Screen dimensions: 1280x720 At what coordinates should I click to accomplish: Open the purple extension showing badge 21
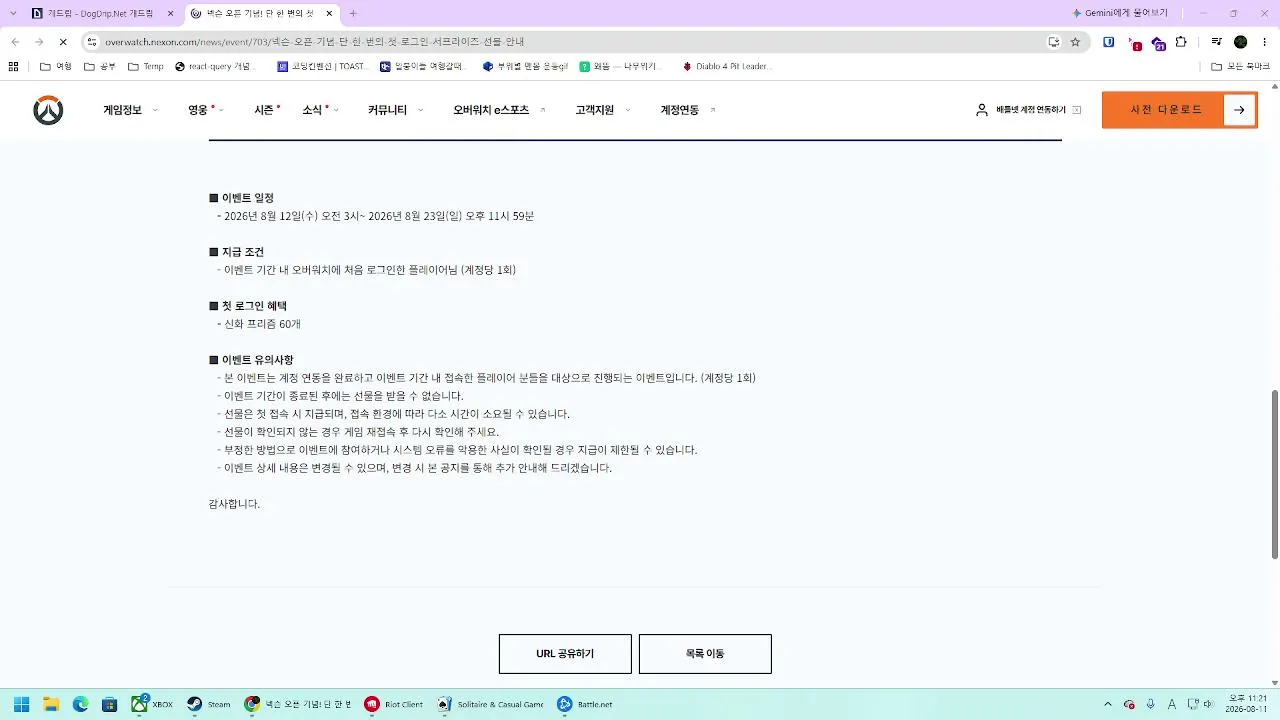pos(1158,43)
